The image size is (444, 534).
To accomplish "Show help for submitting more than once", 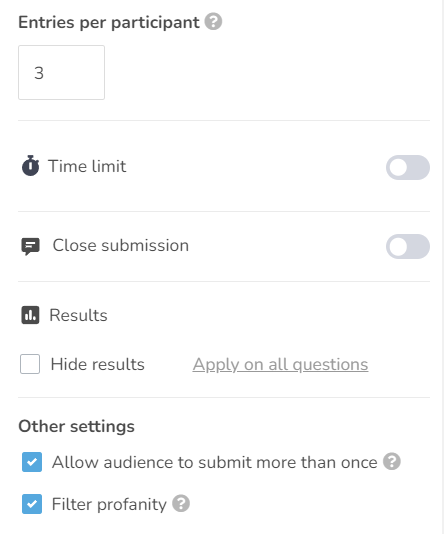I will 392,461.
